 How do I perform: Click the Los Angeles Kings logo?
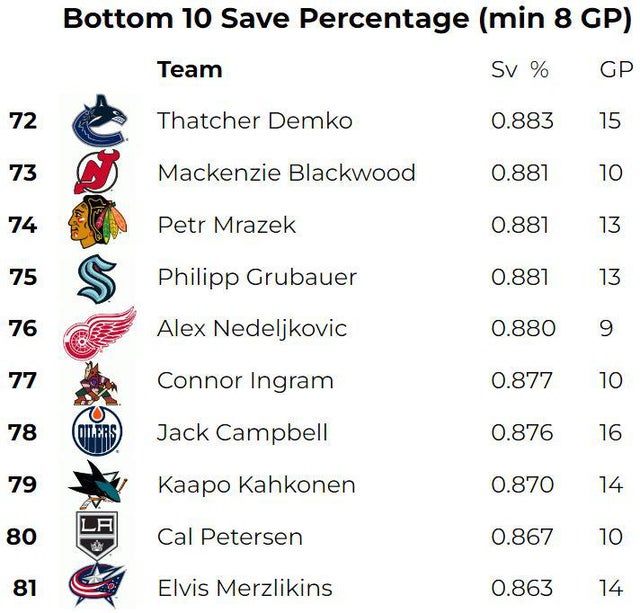[98, 537]
